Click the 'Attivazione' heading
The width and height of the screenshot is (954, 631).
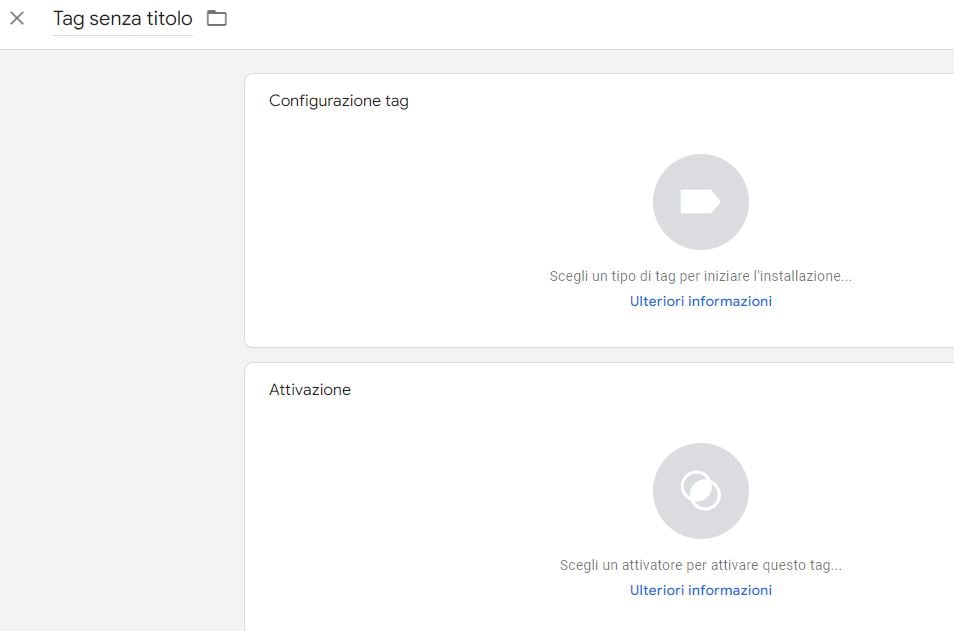pyautogui.click(x=310, y=390)
